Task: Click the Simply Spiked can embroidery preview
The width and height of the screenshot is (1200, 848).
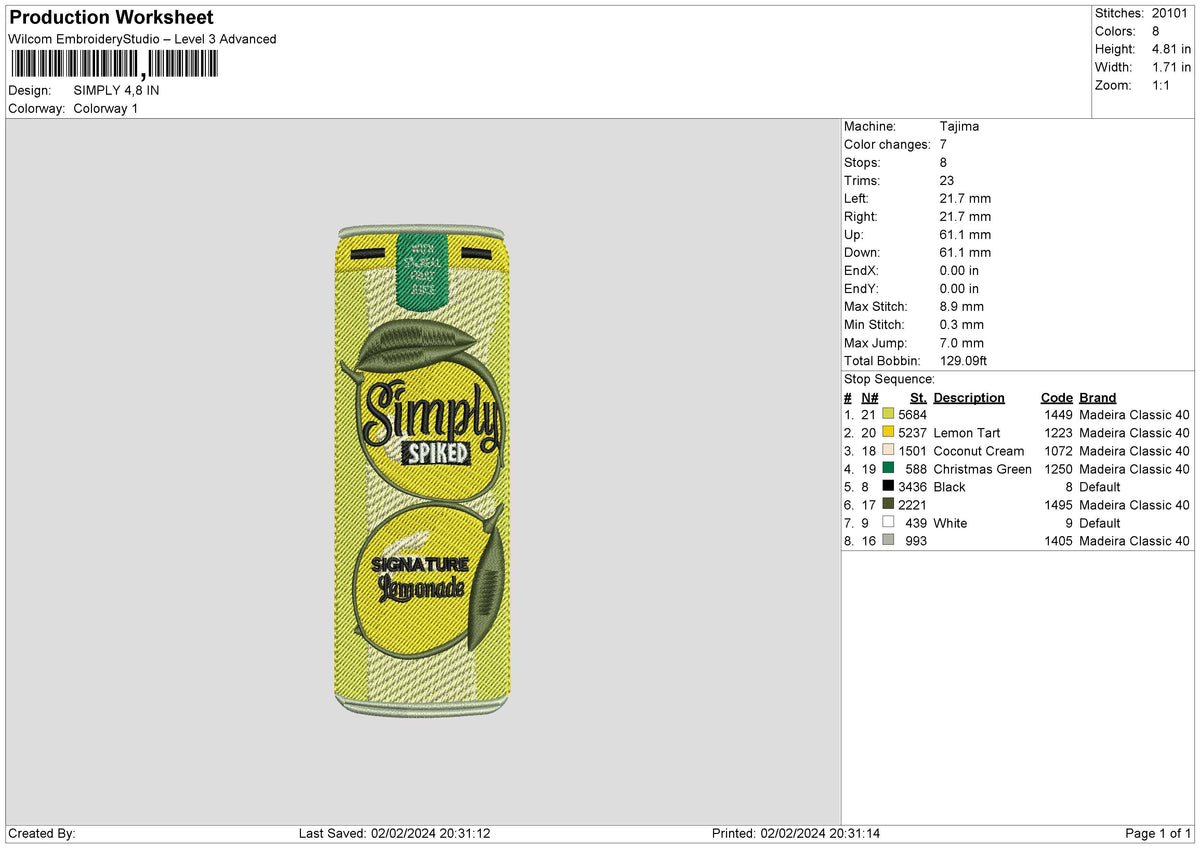Action: pyautogui.click(x=422, y=469)
